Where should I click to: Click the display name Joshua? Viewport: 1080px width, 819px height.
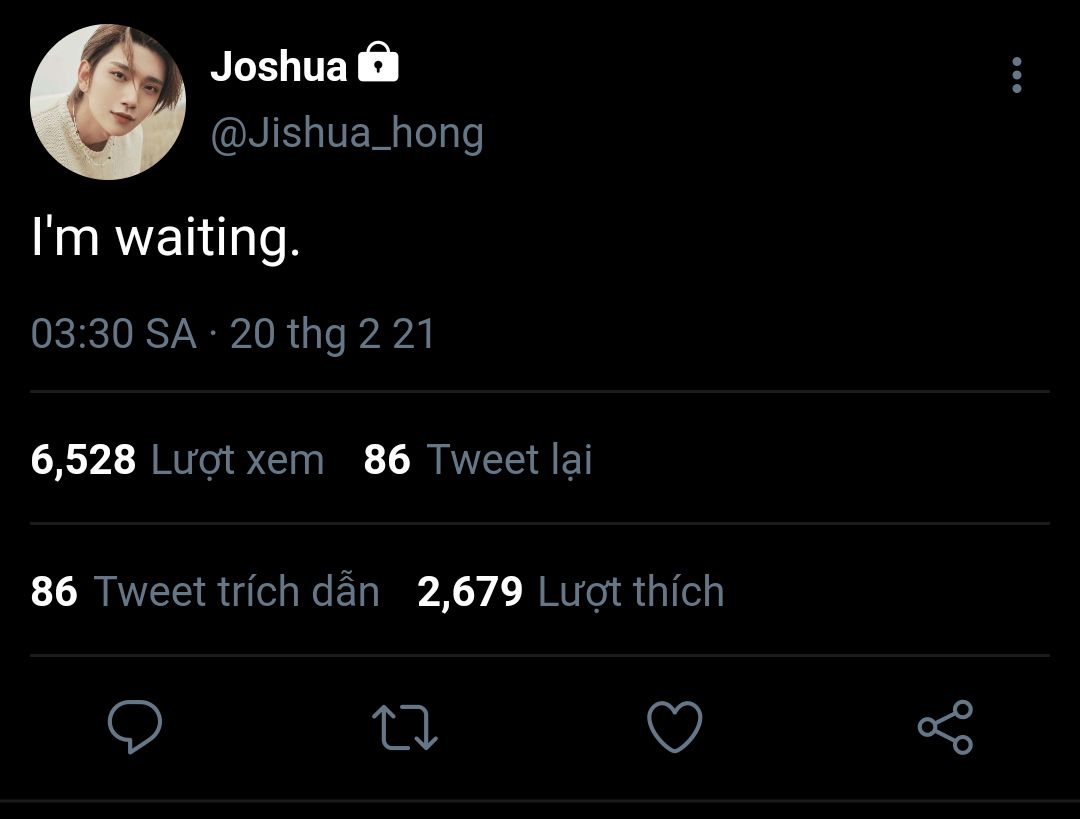pyautogui.click(x=278, y=67)
